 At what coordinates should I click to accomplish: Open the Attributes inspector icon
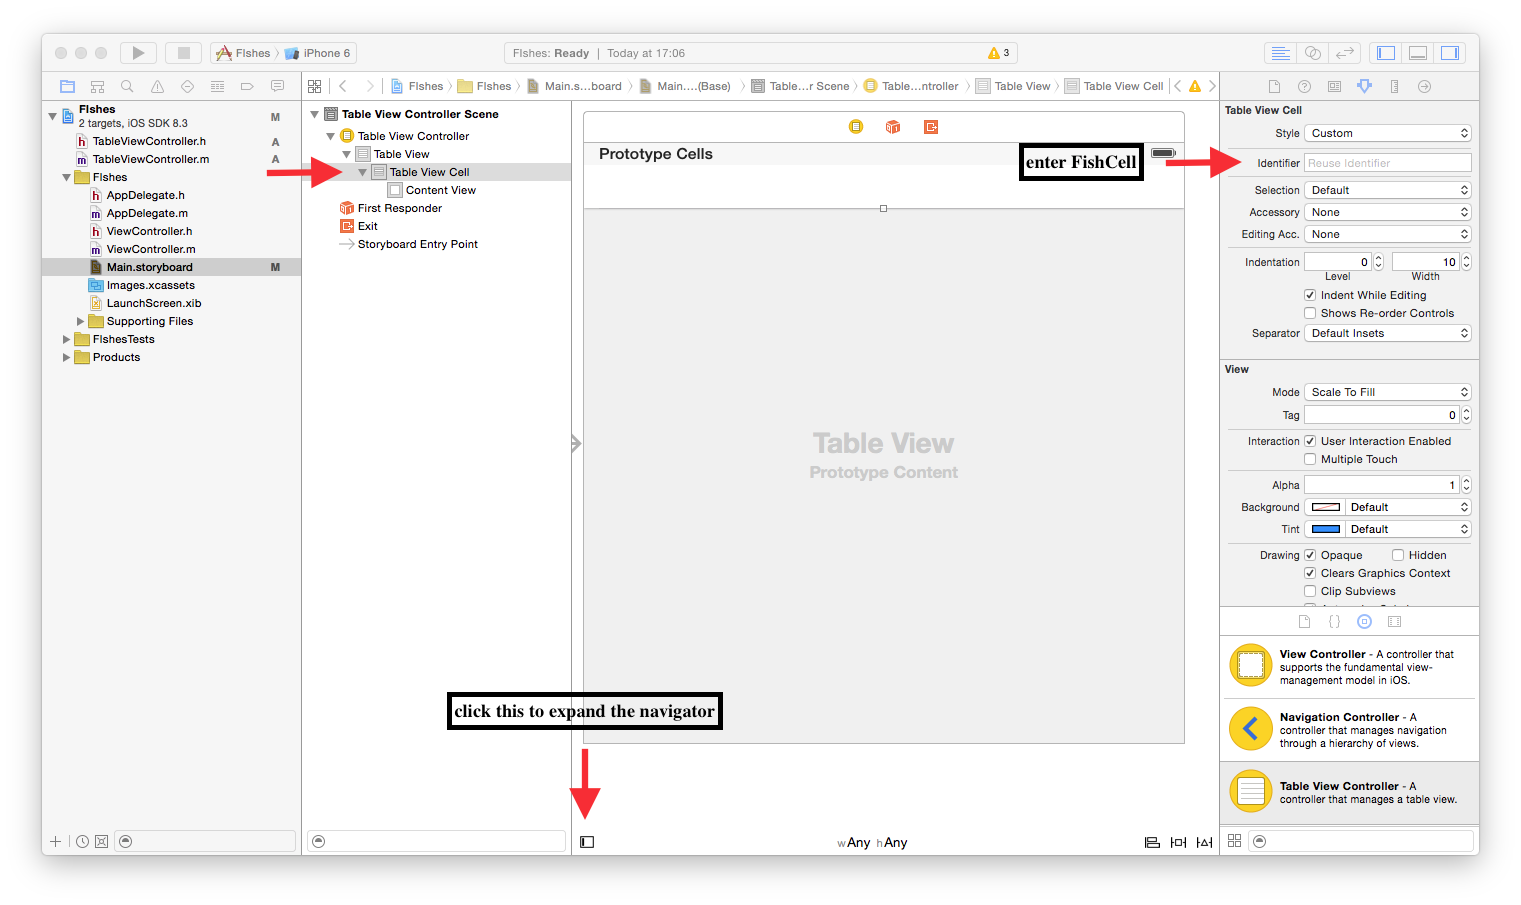[1364, 86]
